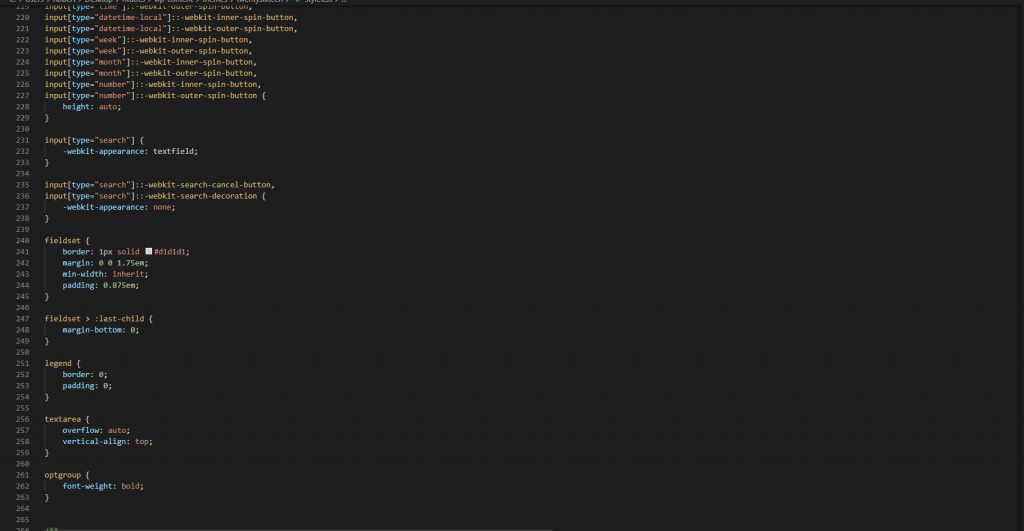Click the '-webkit-search-decoration {' selector line
The width and height of the screenshot is (1024, 531).
click(x=155, y=196)
